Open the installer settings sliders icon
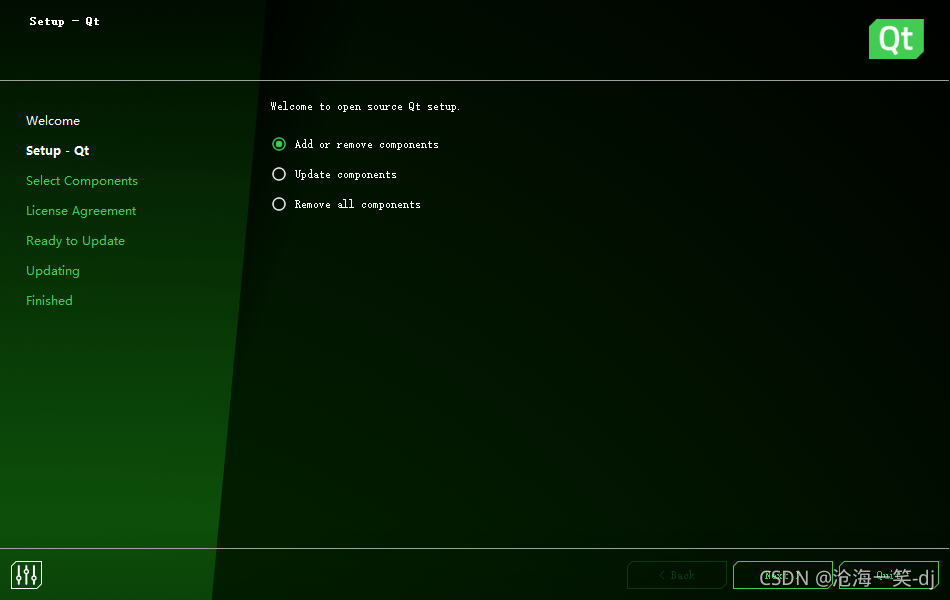950x600 pixels. pos(27,575)
